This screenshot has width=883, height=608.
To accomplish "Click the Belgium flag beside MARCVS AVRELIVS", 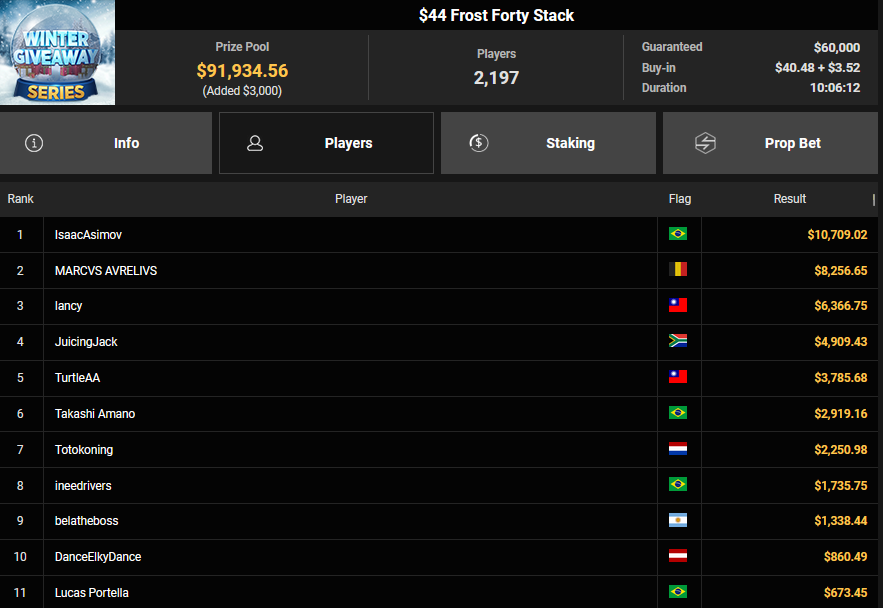I will click(678, 270).
